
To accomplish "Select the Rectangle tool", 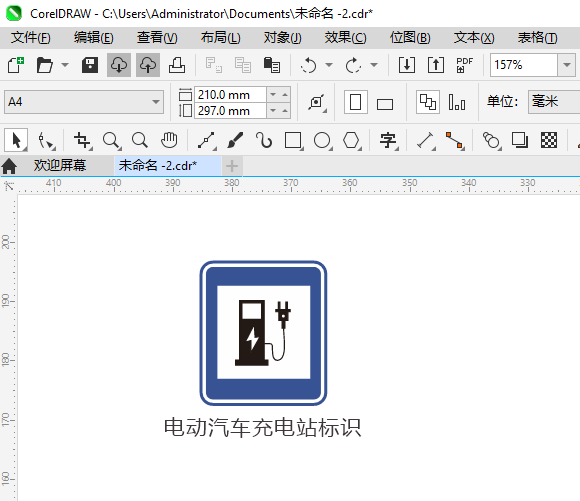I will [294, 141].
